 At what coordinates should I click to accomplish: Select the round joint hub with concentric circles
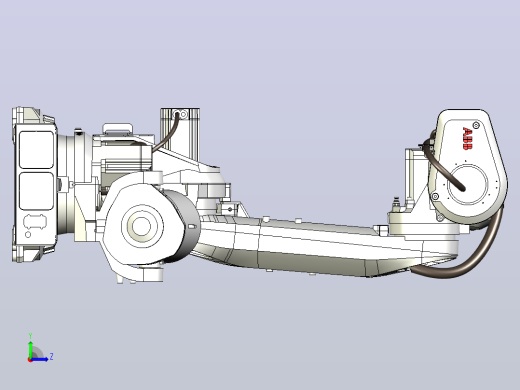point(142,226)
